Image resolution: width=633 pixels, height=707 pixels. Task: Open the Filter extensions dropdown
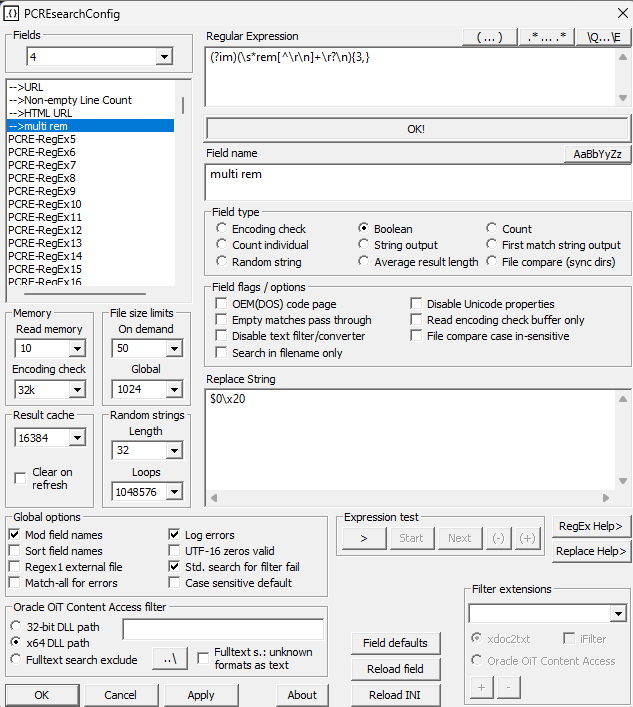point(618,614)
